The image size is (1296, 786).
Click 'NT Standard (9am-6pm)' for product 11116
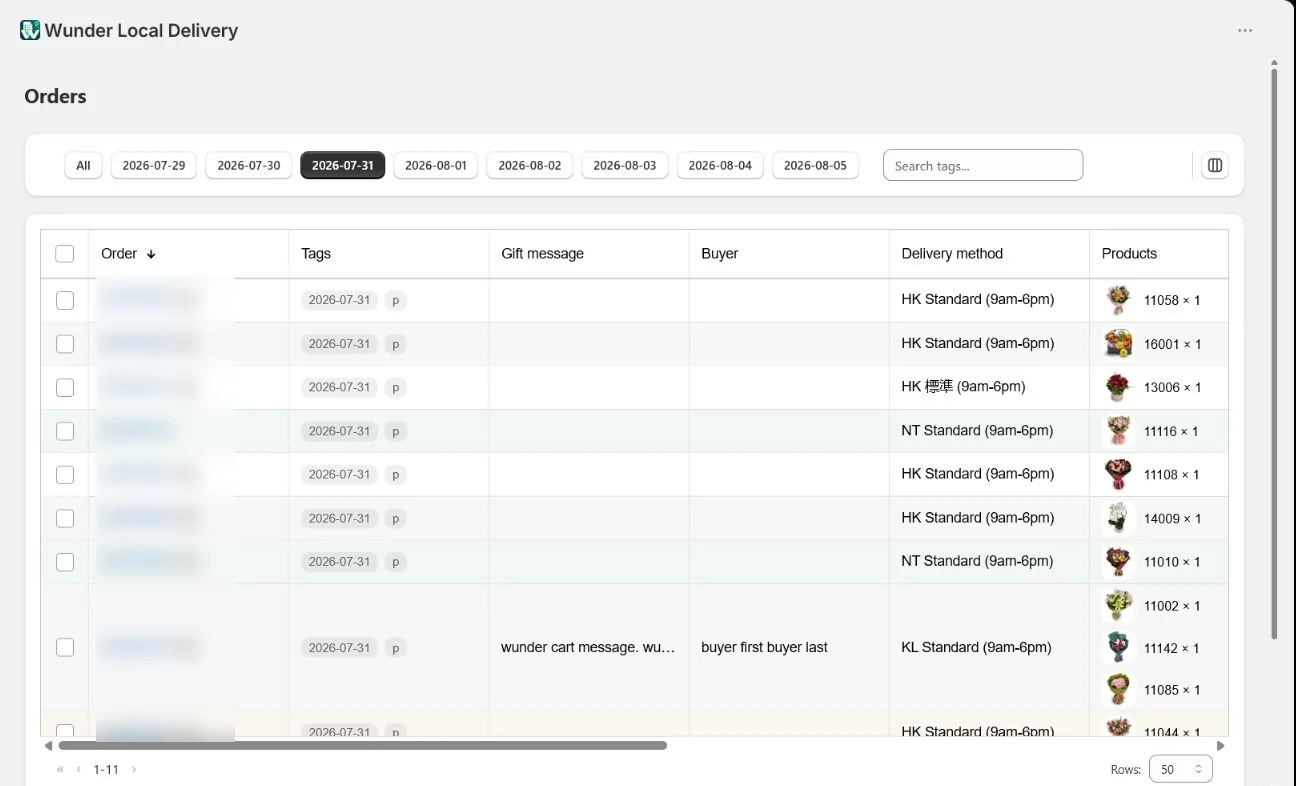977,430
